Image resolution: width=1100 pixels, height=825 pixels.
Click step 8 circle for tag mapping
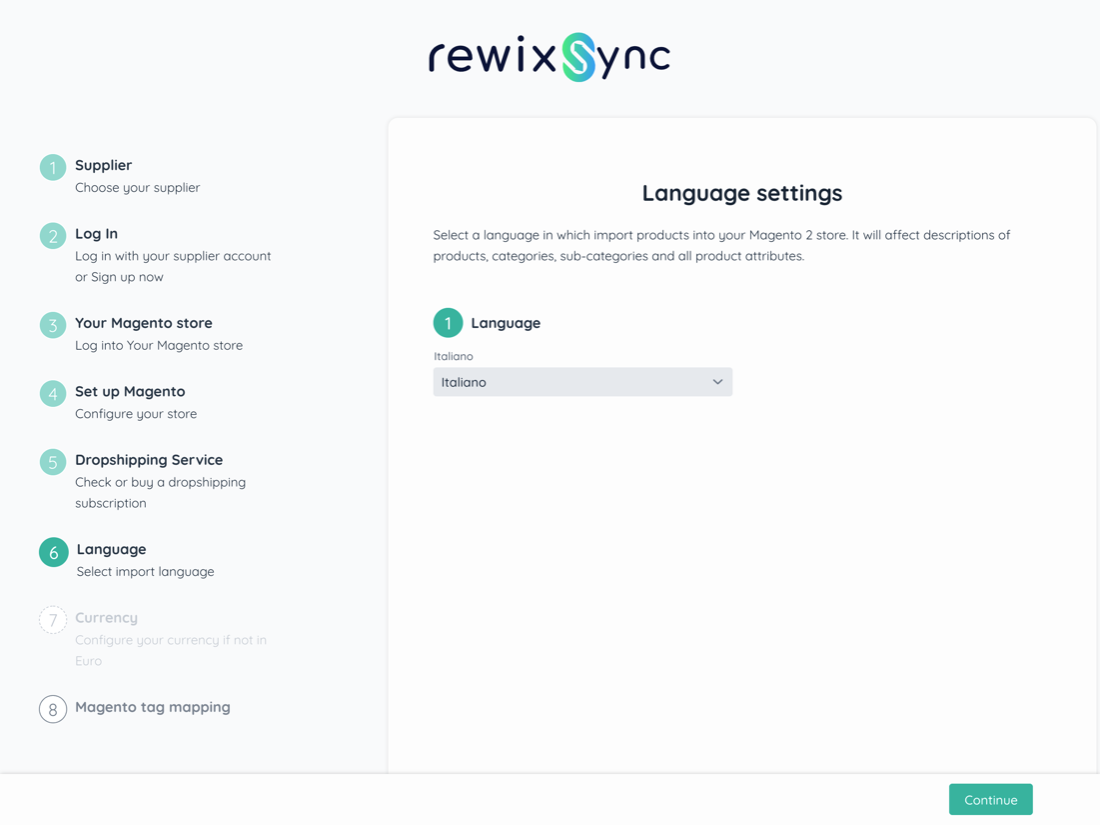tap(53, 709)
